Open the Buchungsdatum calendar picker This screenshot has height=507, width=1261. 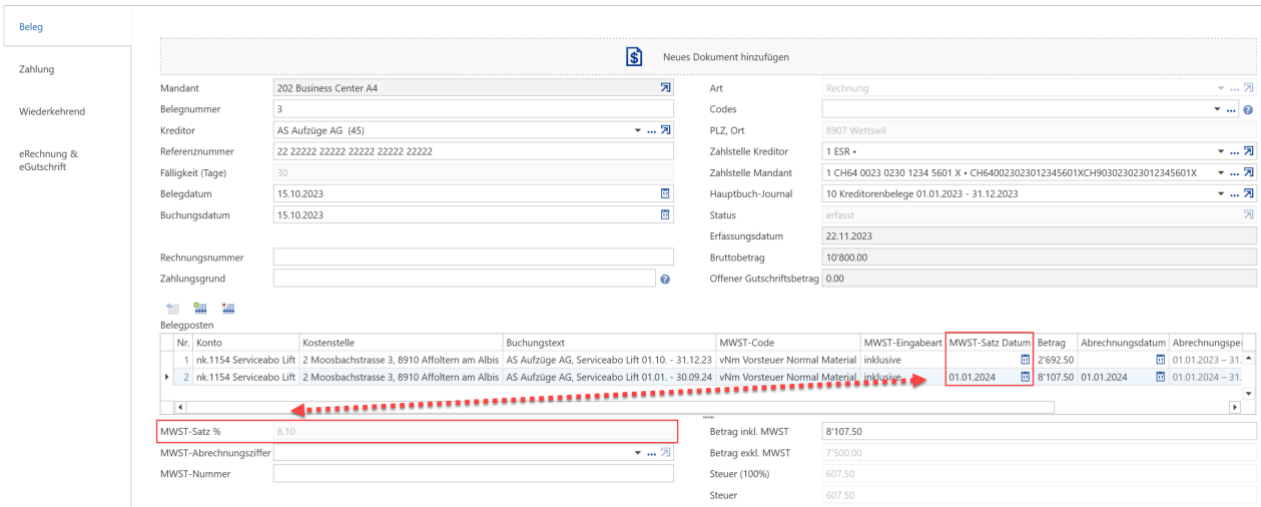coord(666,214)
